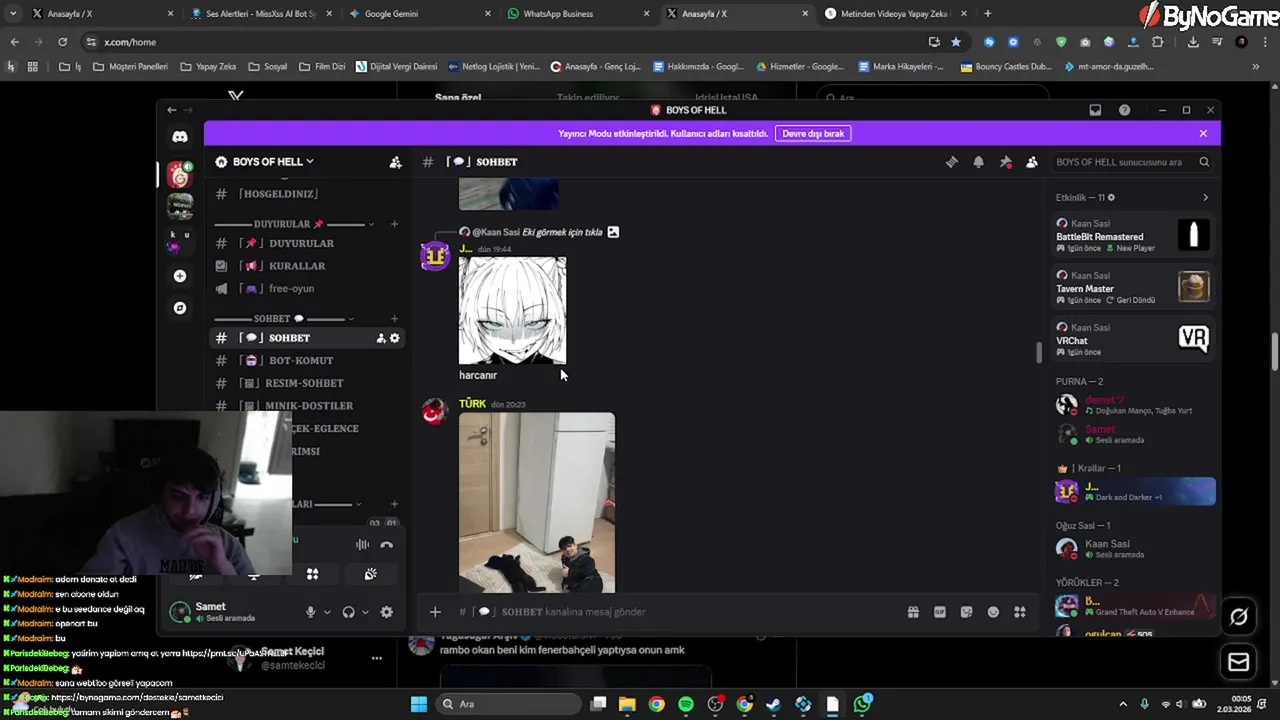The image size is (1280, 720).
Task: Open the BattleBit Remastered activity card
Action: [1134, 236]
